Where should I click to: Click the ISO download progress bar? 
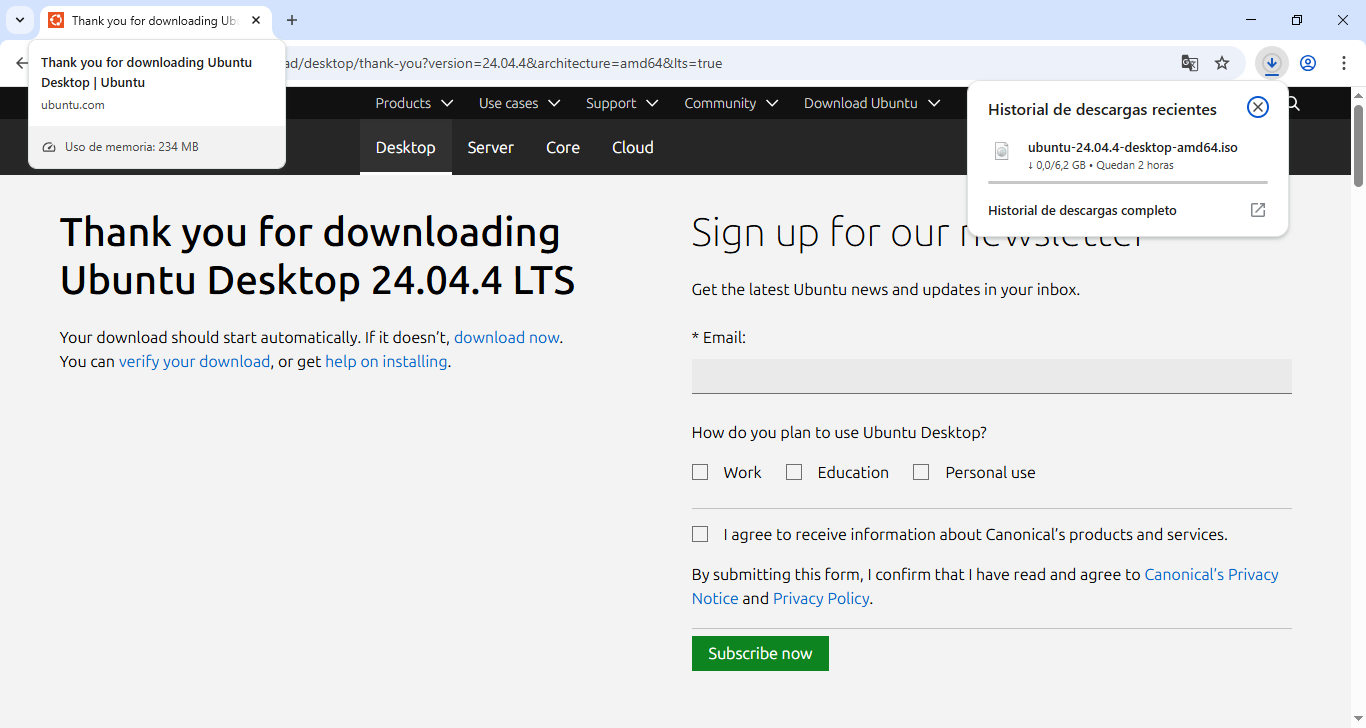coord(1128,183)
